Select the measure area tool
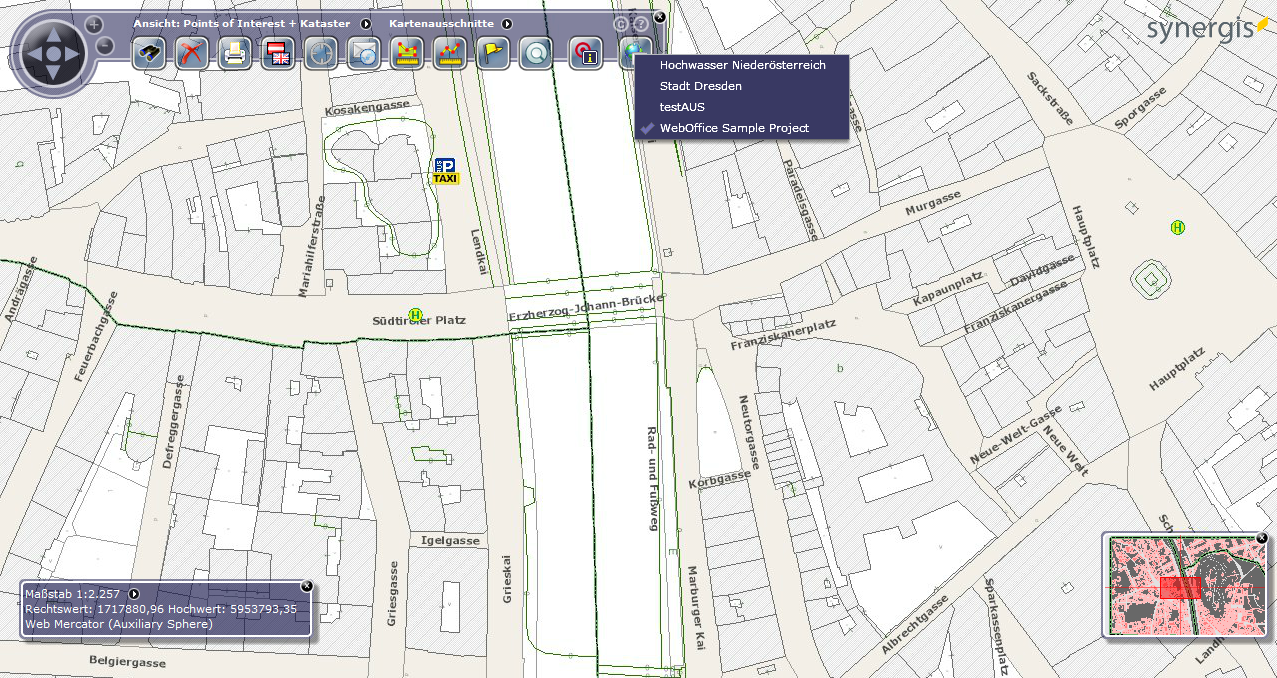This screenshot has height=678, width=1277. pyautogui.click(x=405, y=53)
